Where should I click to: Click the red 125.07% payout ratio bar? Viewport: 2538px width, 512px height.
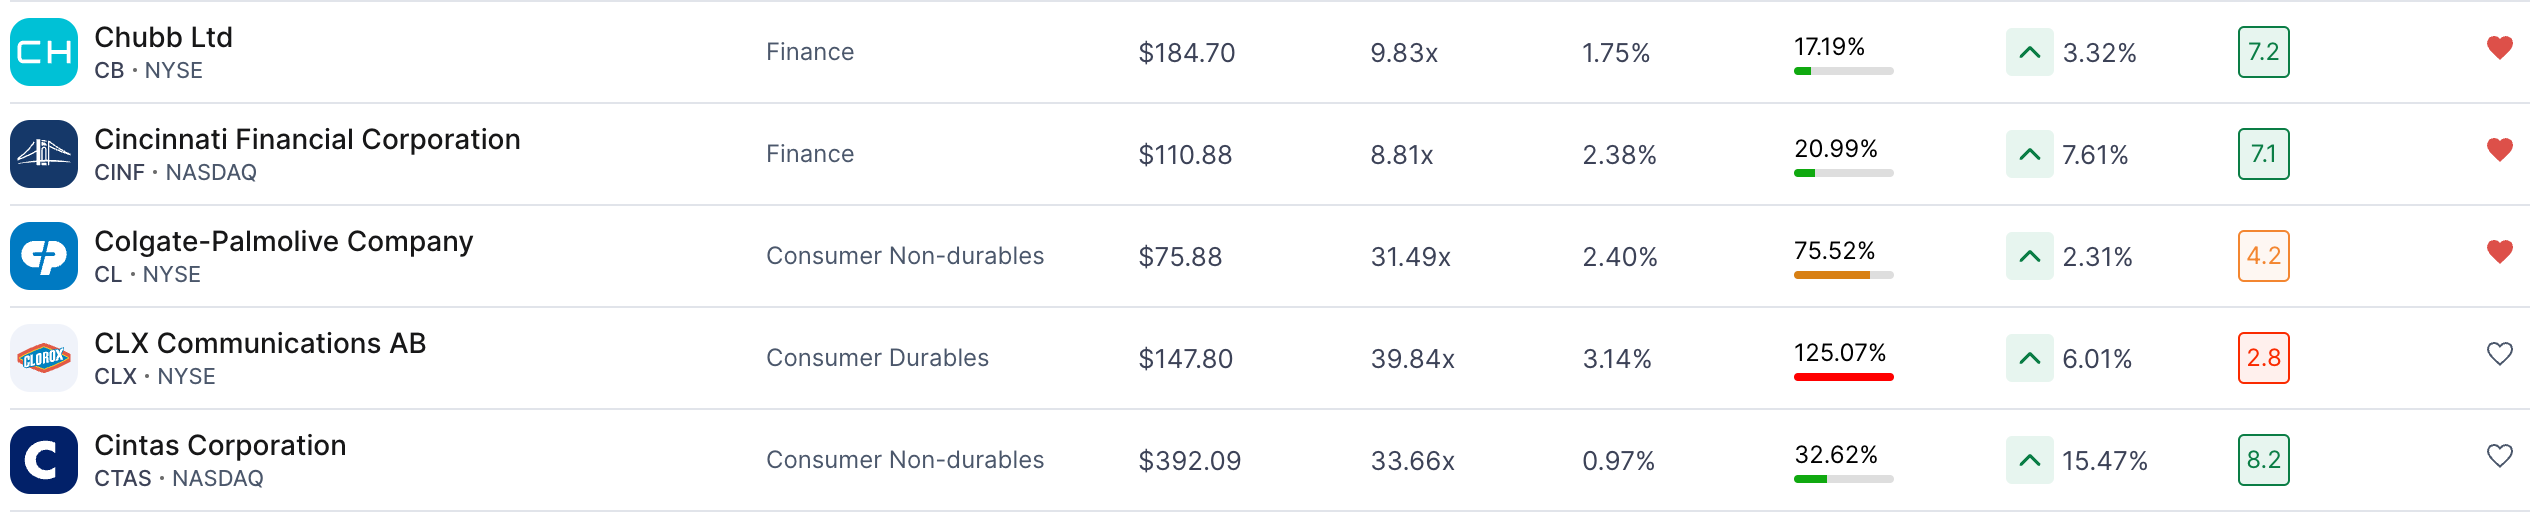[x=1844, y=377]
